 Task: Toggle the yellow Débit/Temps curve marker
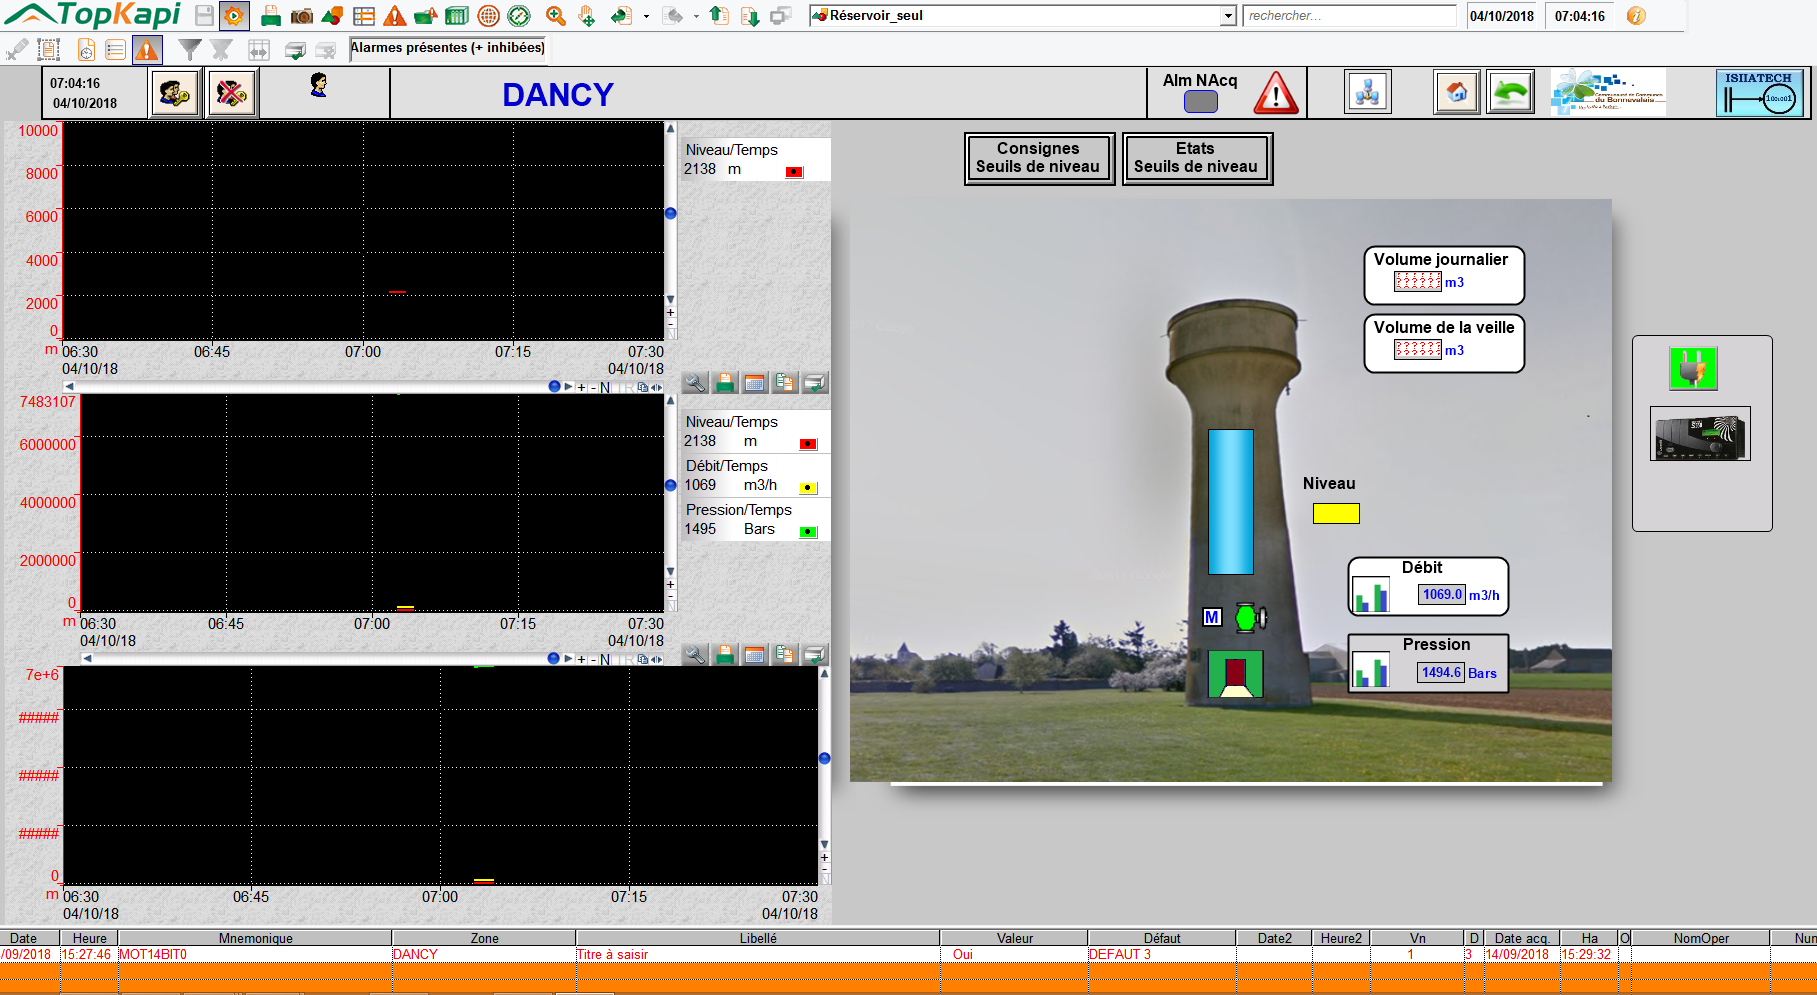808,488
